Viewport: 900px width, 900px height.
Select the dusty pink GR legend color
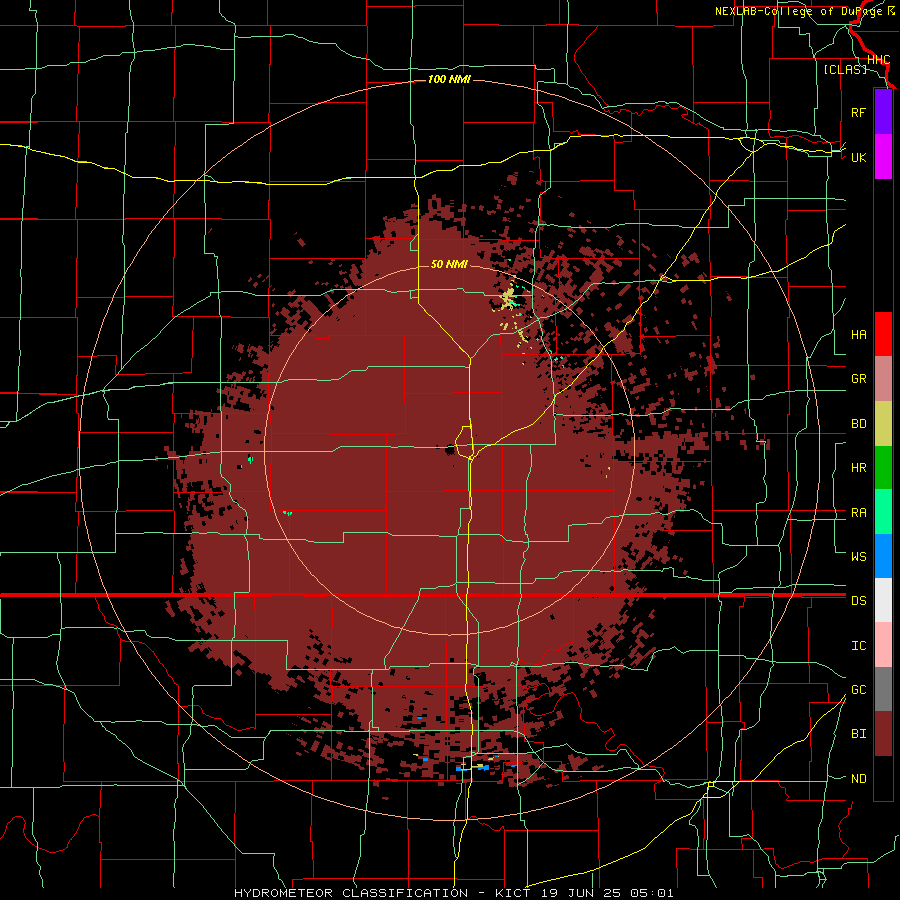point(883,379)
